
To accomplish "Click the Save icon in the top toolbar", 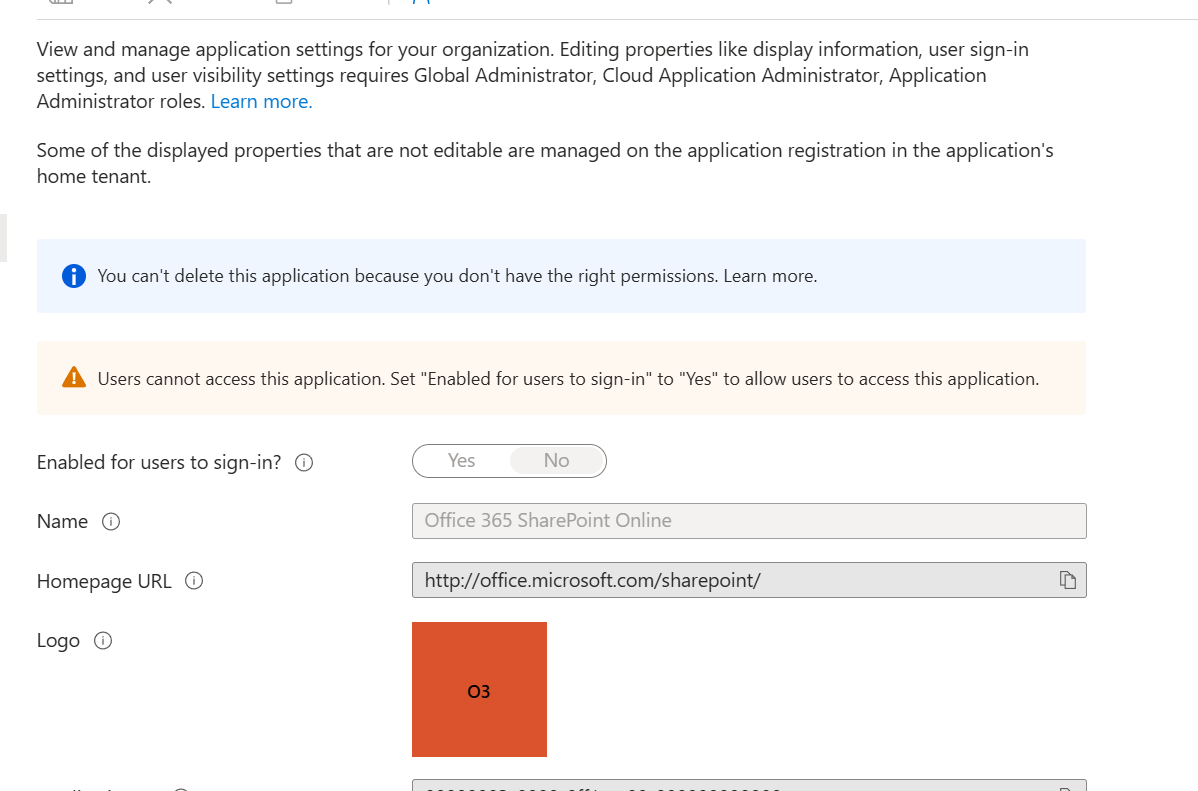I will point(60,3).
